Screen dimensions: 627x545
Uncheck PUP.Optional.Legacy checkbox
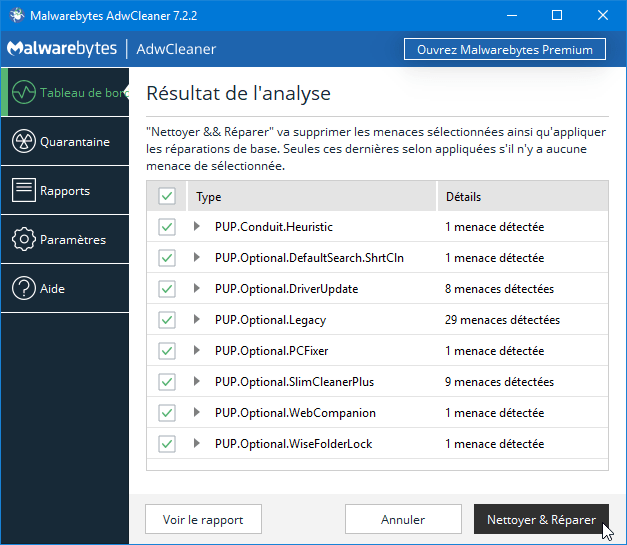click(167, 319)
